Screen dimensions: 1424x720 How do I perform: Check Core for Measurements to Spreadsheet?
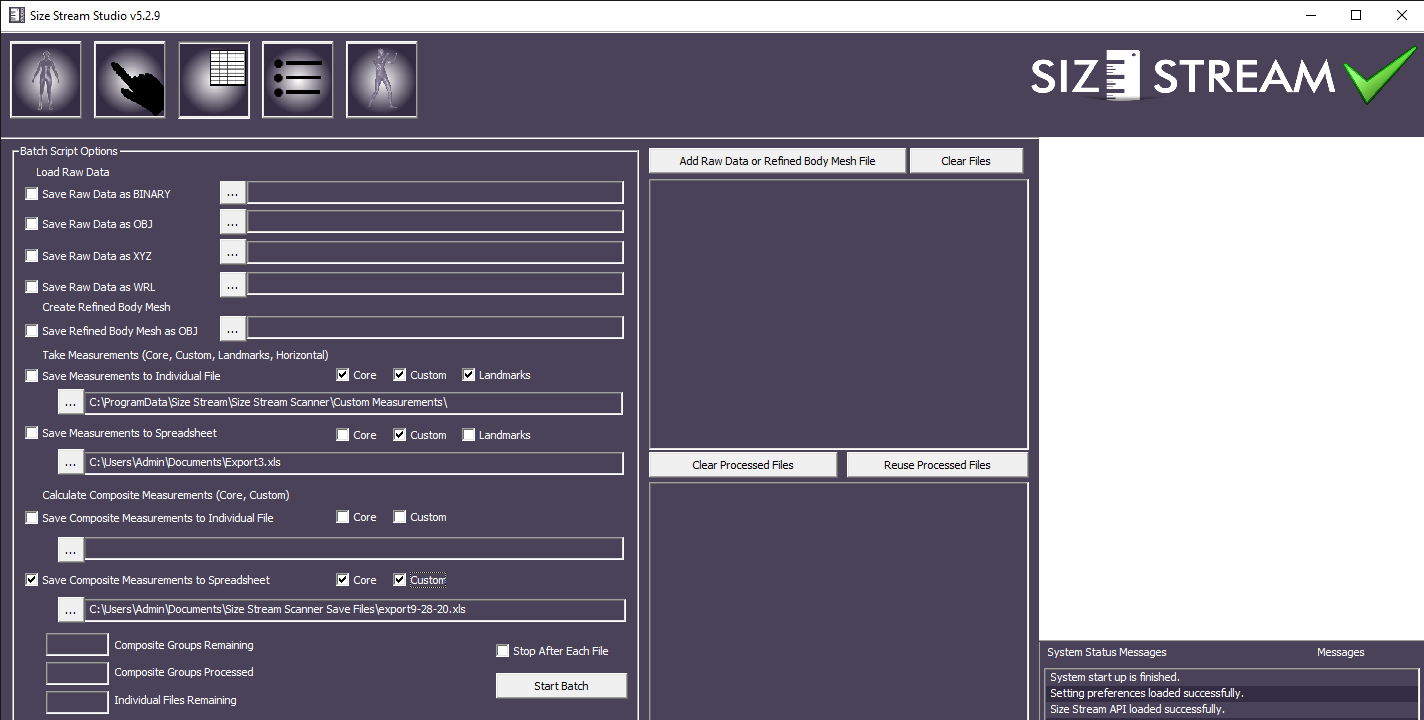pos(343,435)
